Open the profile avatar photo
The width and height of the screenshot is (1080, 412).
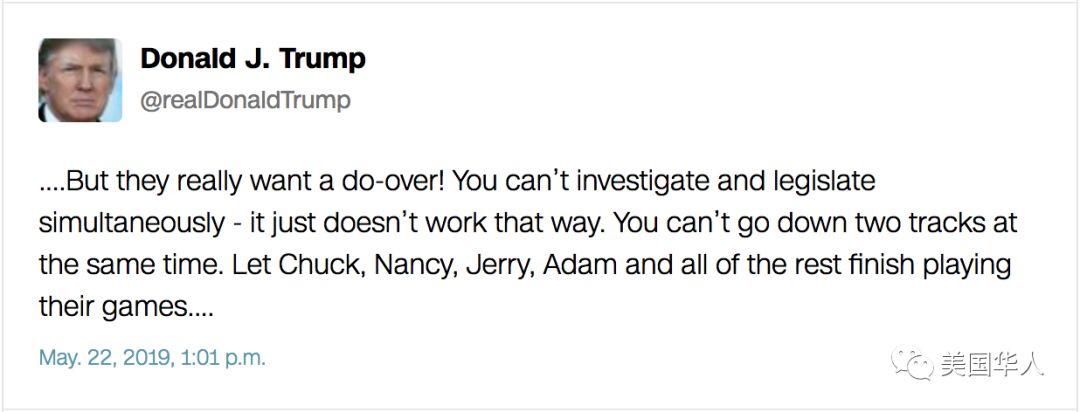click(80, 80)
